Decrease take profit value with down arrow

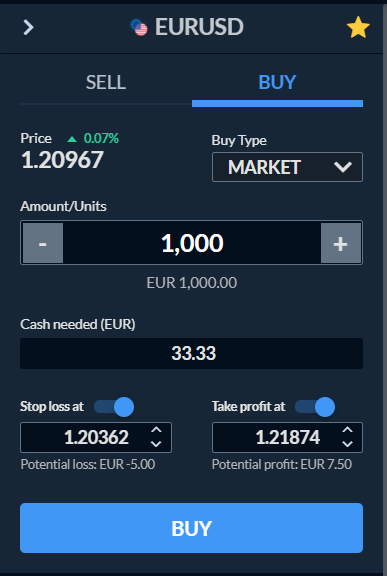[x=347, y=444]
